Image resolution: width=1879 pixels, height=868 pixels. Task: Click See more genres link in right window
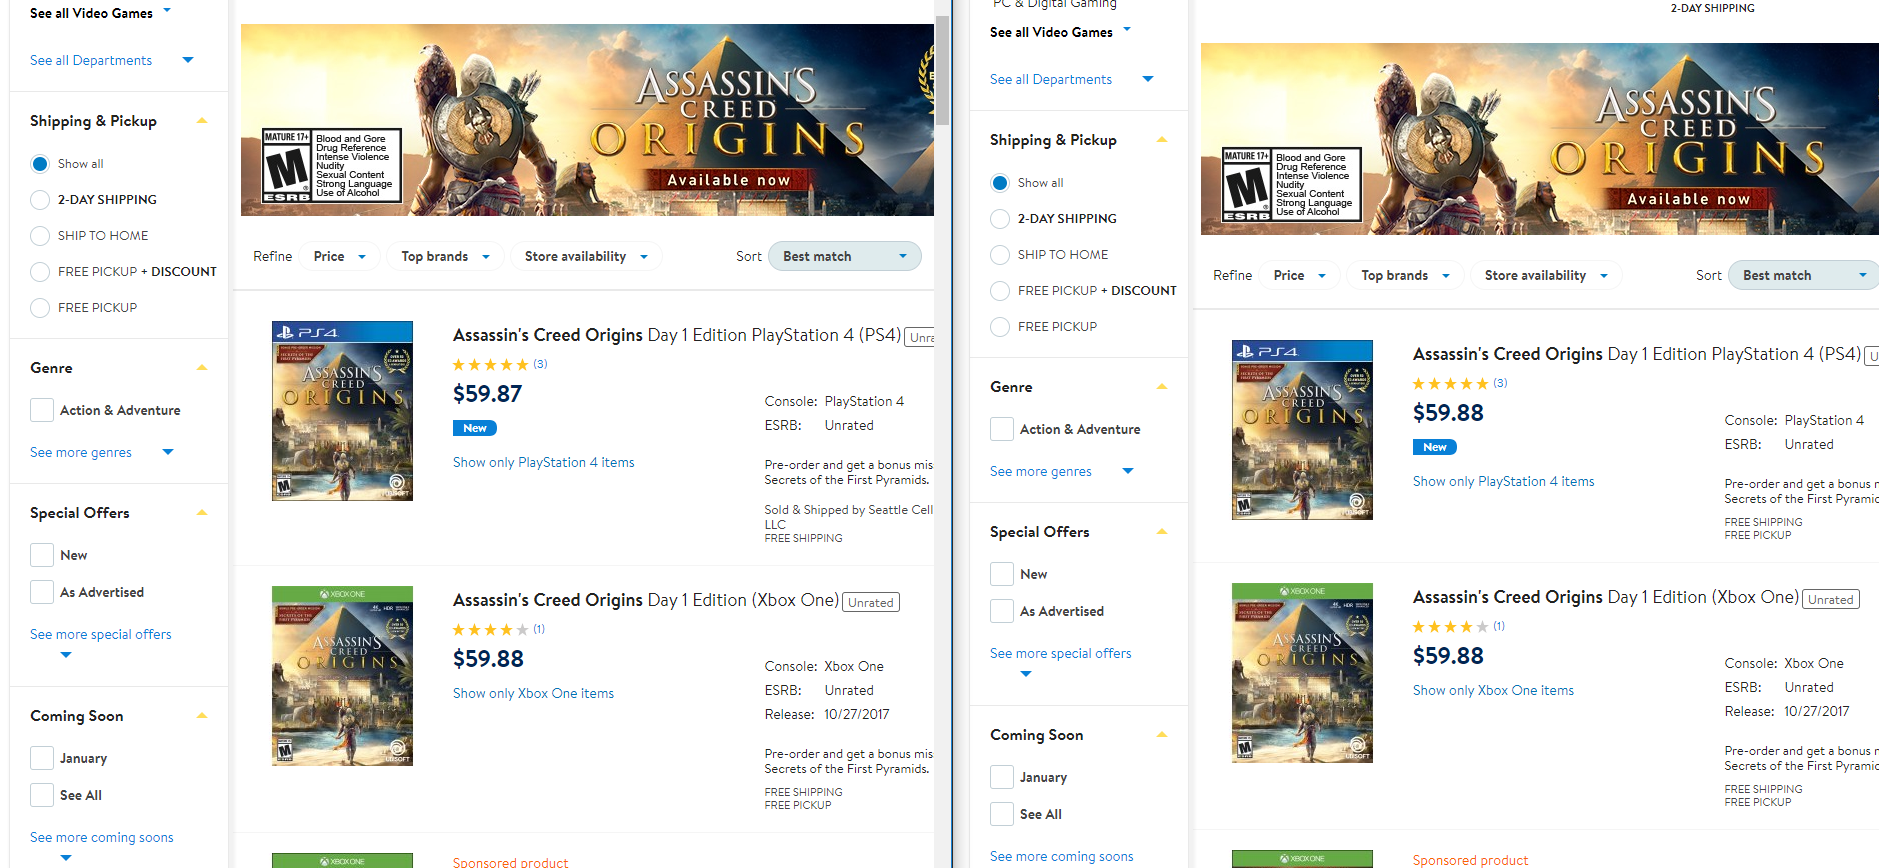(1041, 472)
